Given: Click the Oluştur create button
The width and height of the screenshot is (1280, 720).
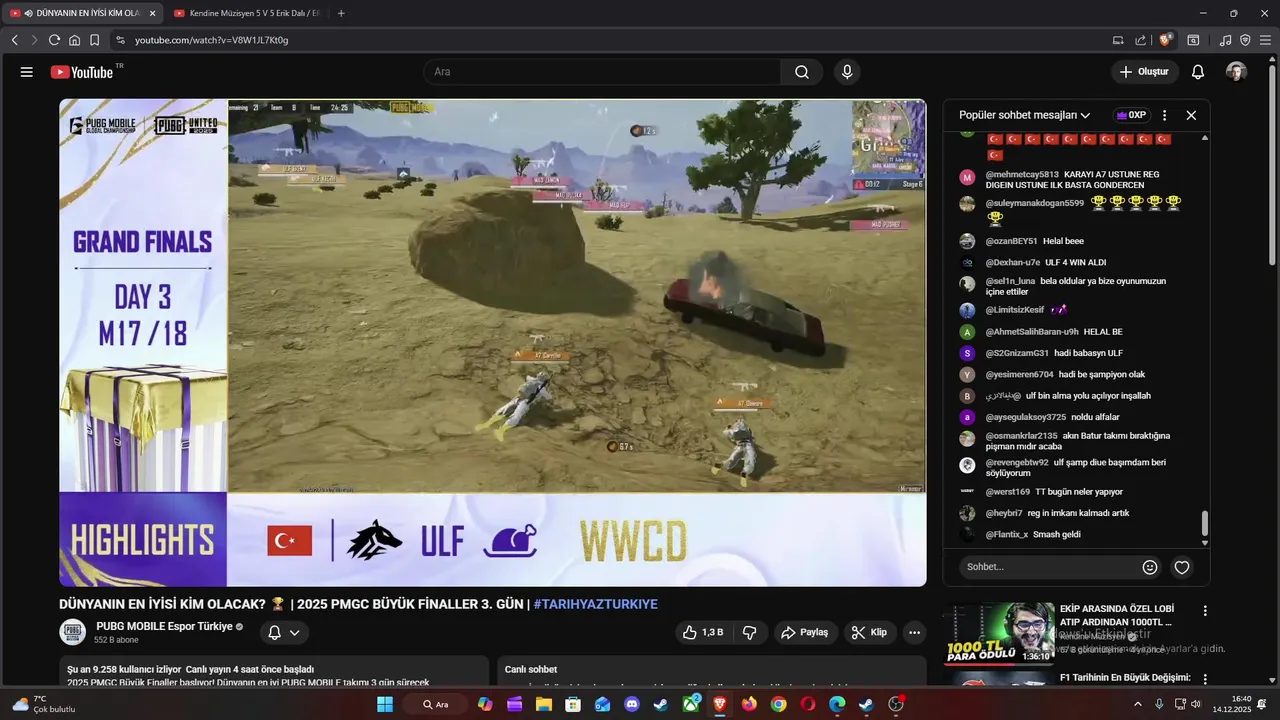Looking at the screenshot, I should click(x=1144, y=72).
